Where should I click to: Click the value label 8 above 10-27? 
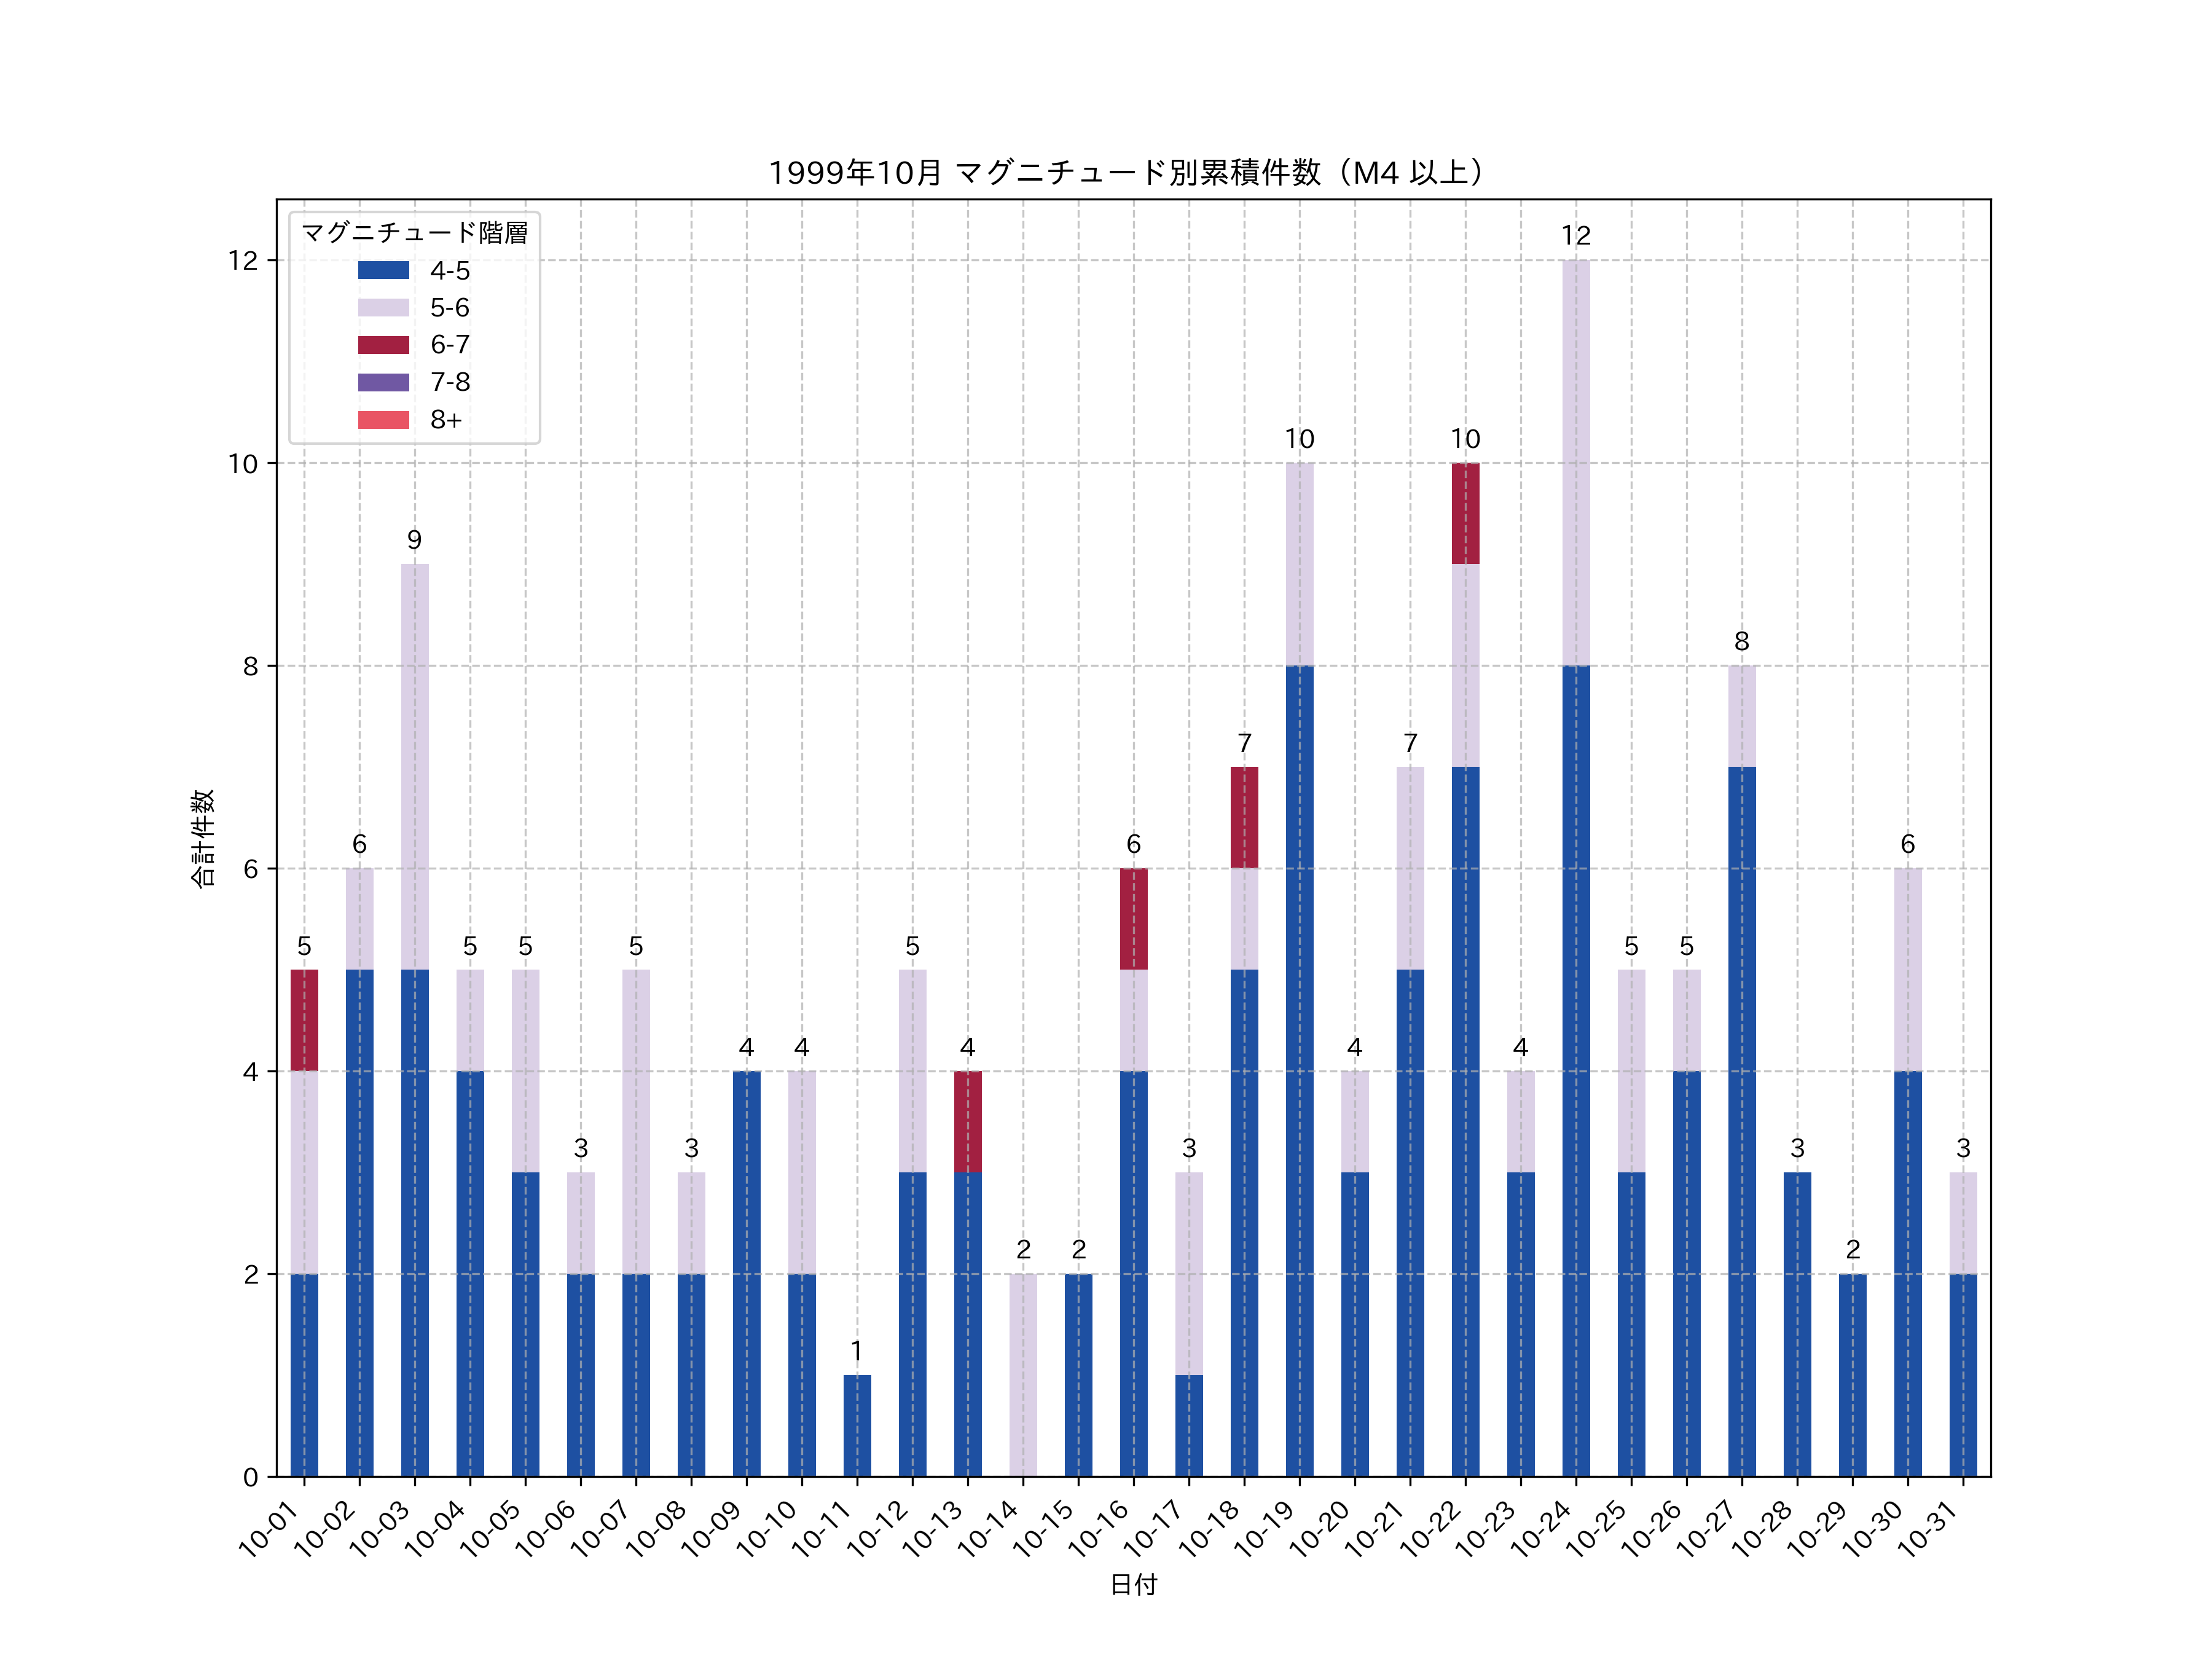point(1741,641)
